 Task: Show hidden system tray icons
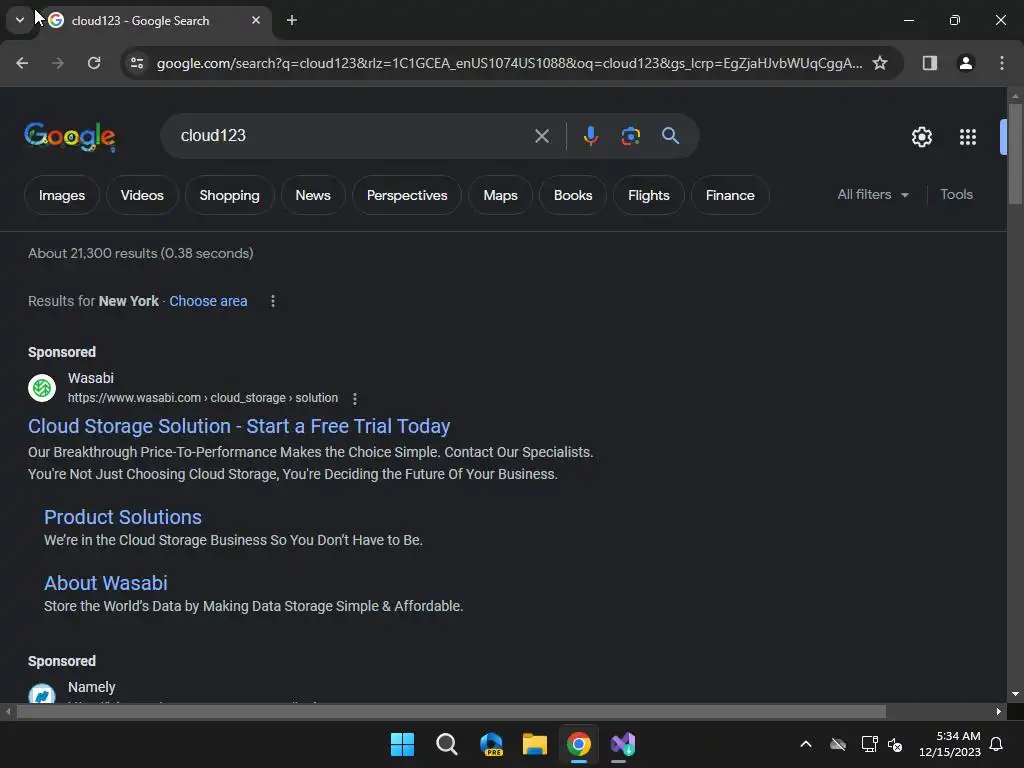click(x=806, y=744)
